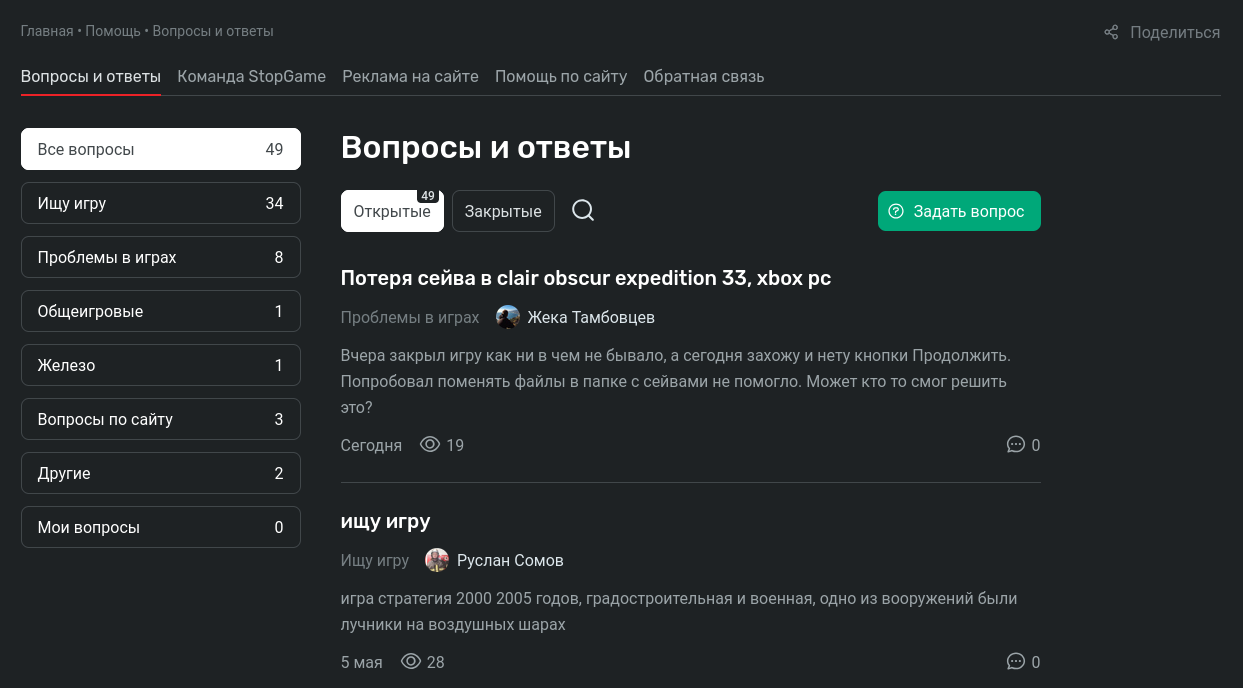Viewport: 1243px width, 688px height.
Task: Click the share icon next to Поделиться
Action: coord(1111,32)
